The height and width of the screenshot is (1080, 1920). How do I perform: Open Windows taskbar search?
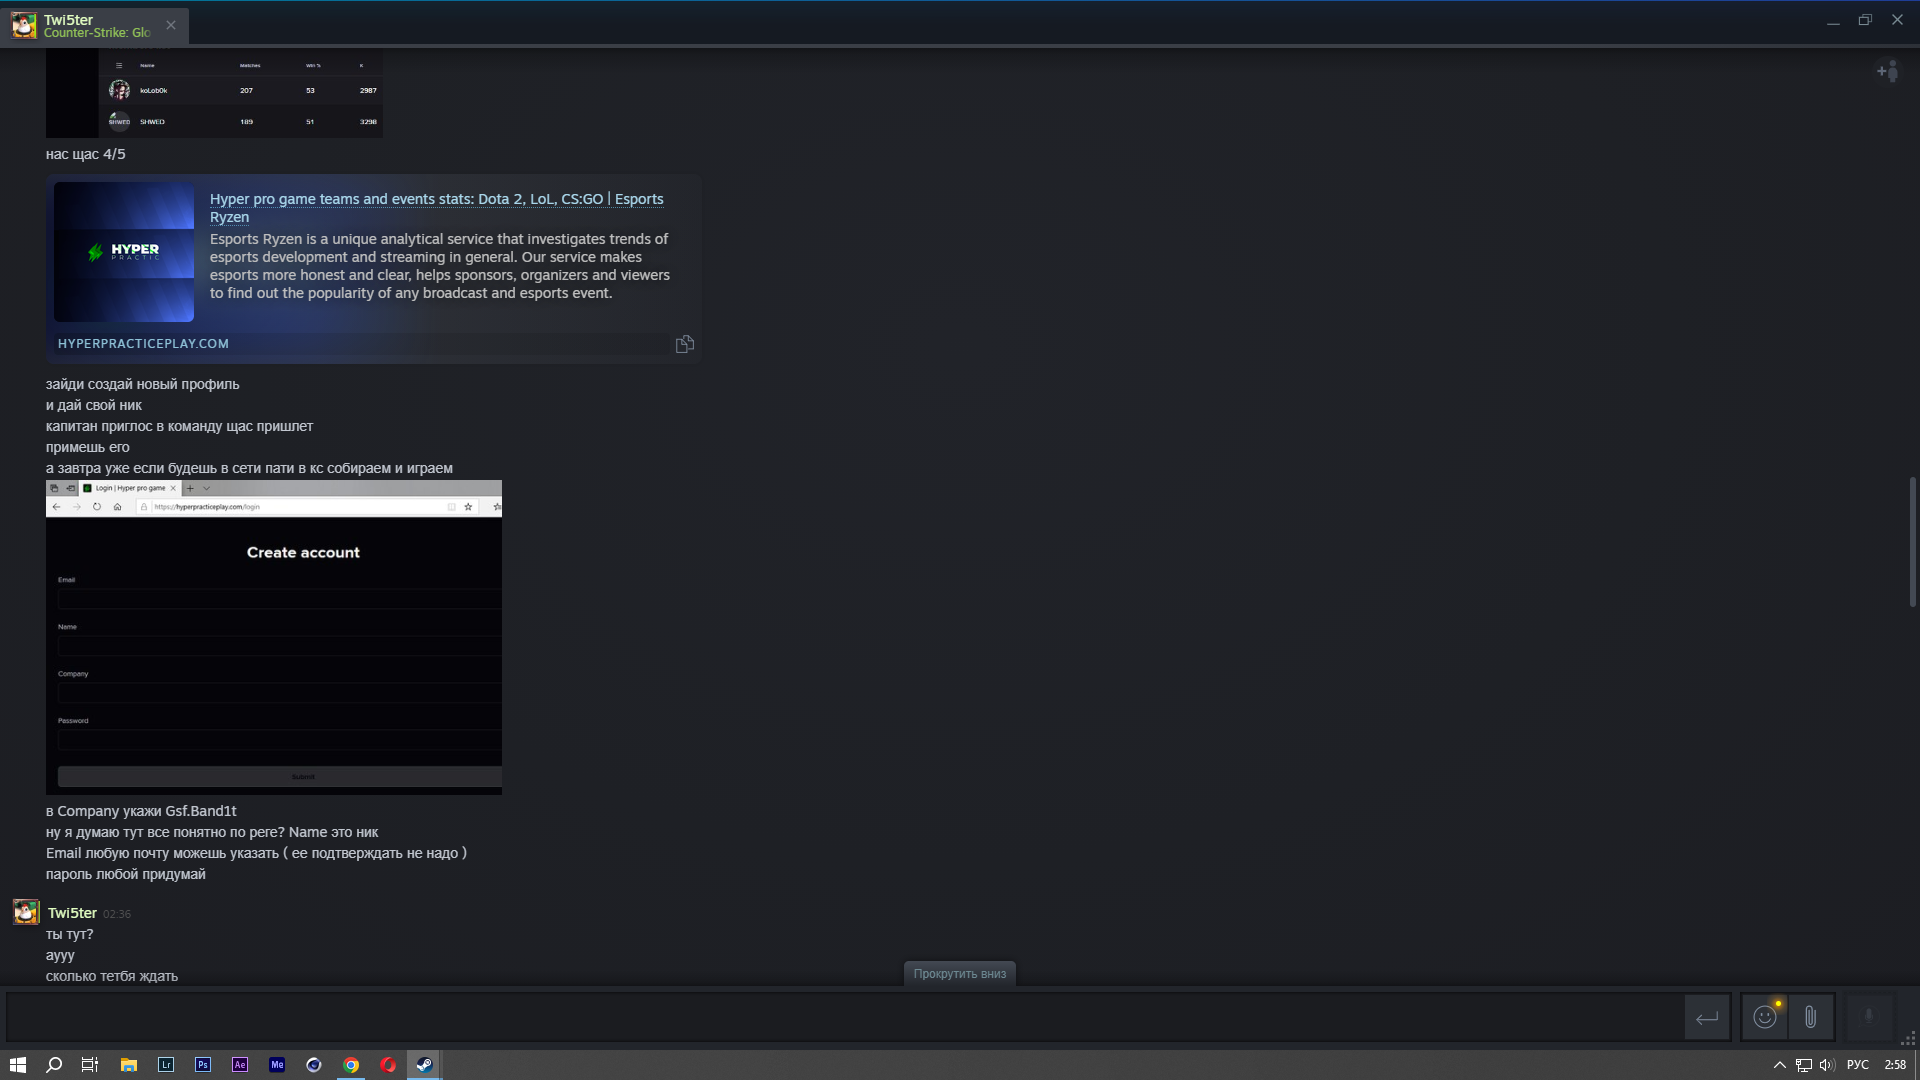54,1065
